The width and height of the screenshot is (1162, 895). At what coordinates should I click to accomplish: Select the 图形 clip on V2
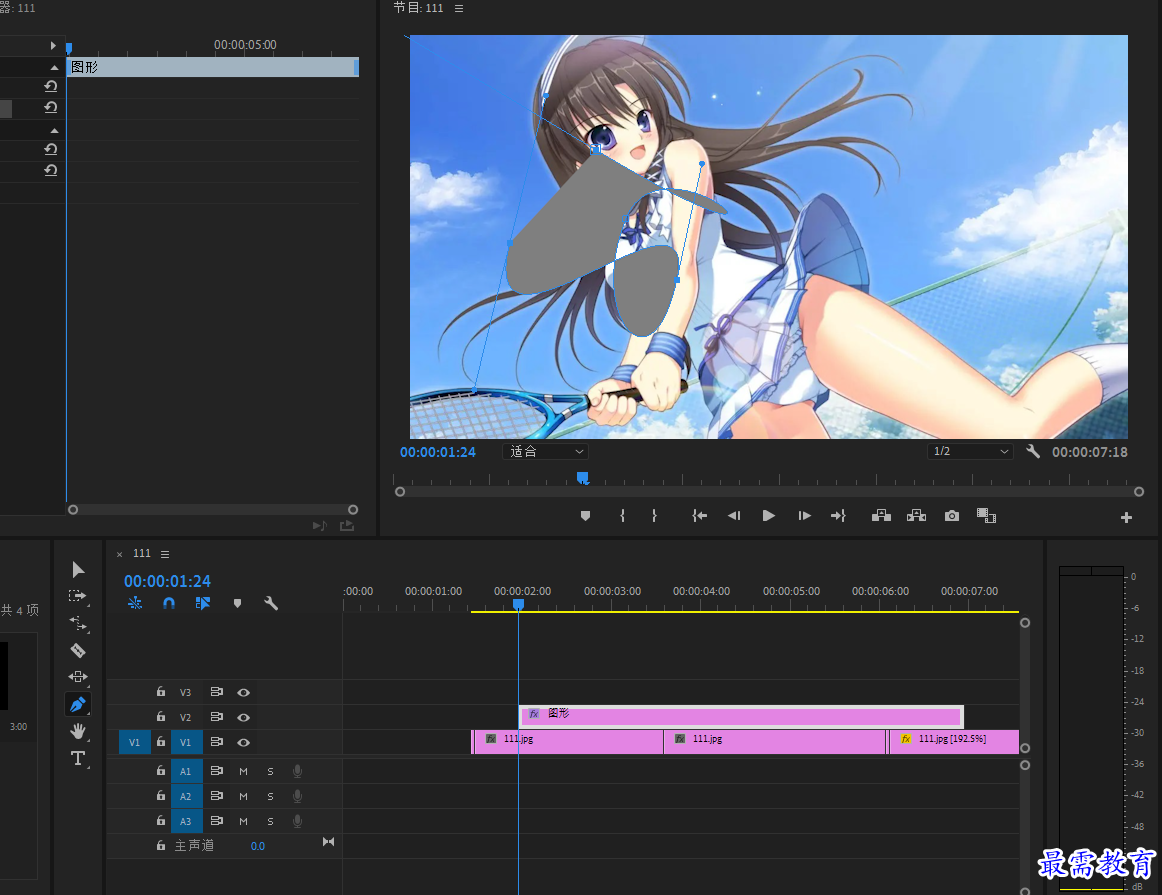tap(741, 716)
